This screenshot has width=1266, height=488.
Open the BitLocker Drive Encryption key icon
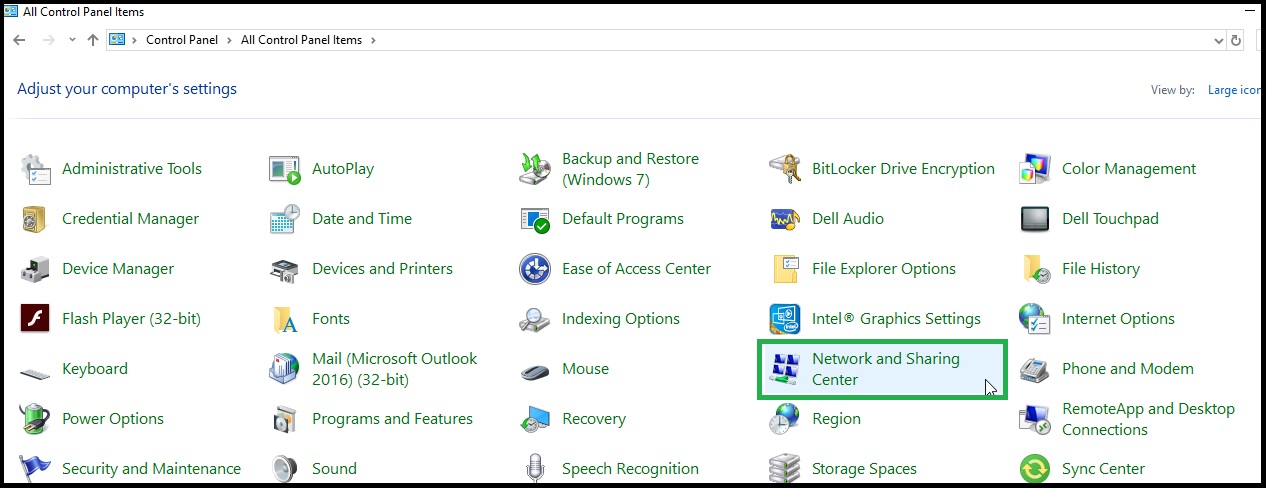[x=785, y=169]
